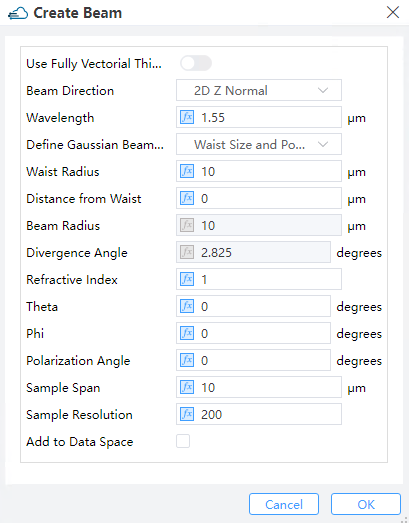The image size is (409, 524).
Task: Toggle Use Fully Vectorial Thin Lens switch
Action: (196, 63)
